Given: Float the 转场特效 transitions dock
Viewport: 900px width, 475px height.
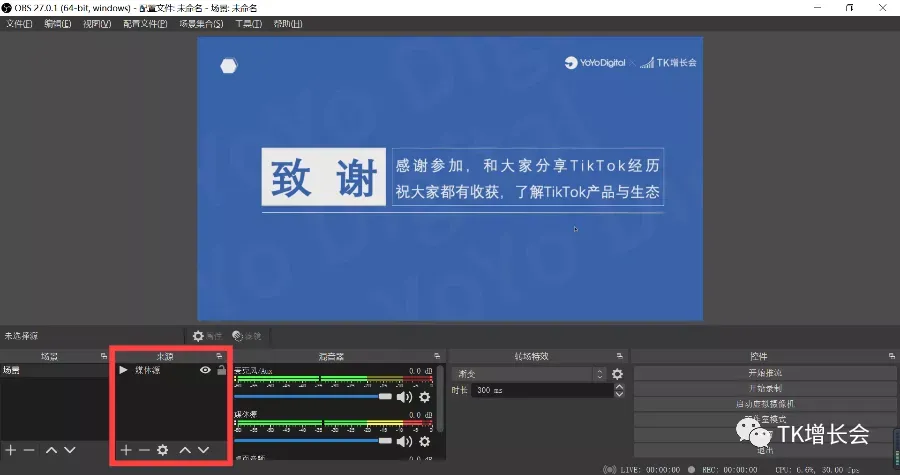Looking at the screenshot, I should 619,356.
